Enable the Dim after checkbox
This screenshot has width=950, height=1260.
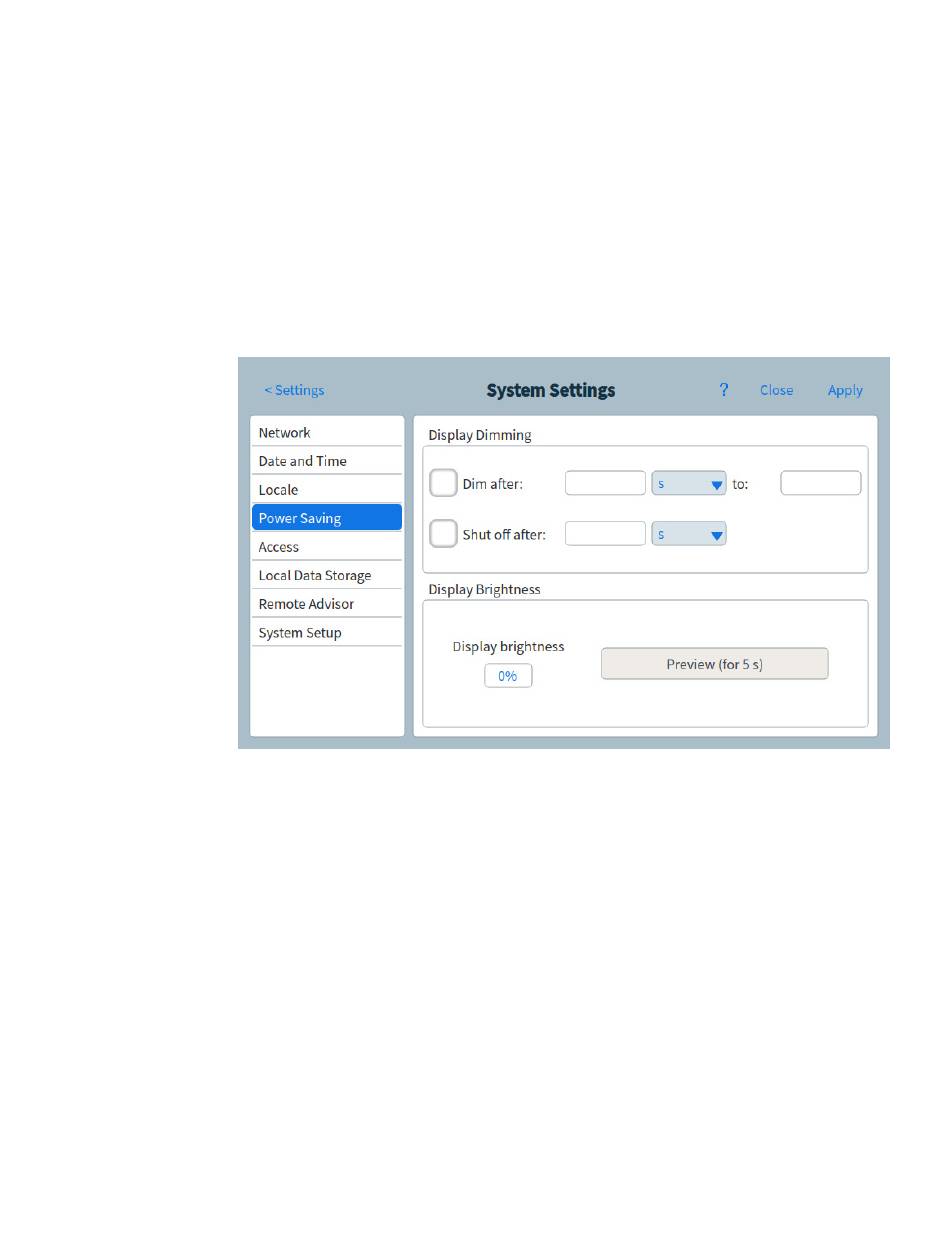click(x=443, y=483)
